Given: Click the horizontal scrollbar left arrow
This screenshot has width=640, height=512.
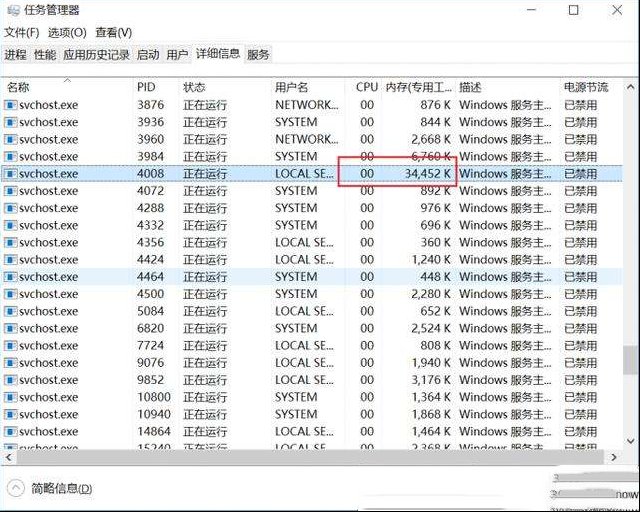Looking at the screenshot, I should (8, 457).
